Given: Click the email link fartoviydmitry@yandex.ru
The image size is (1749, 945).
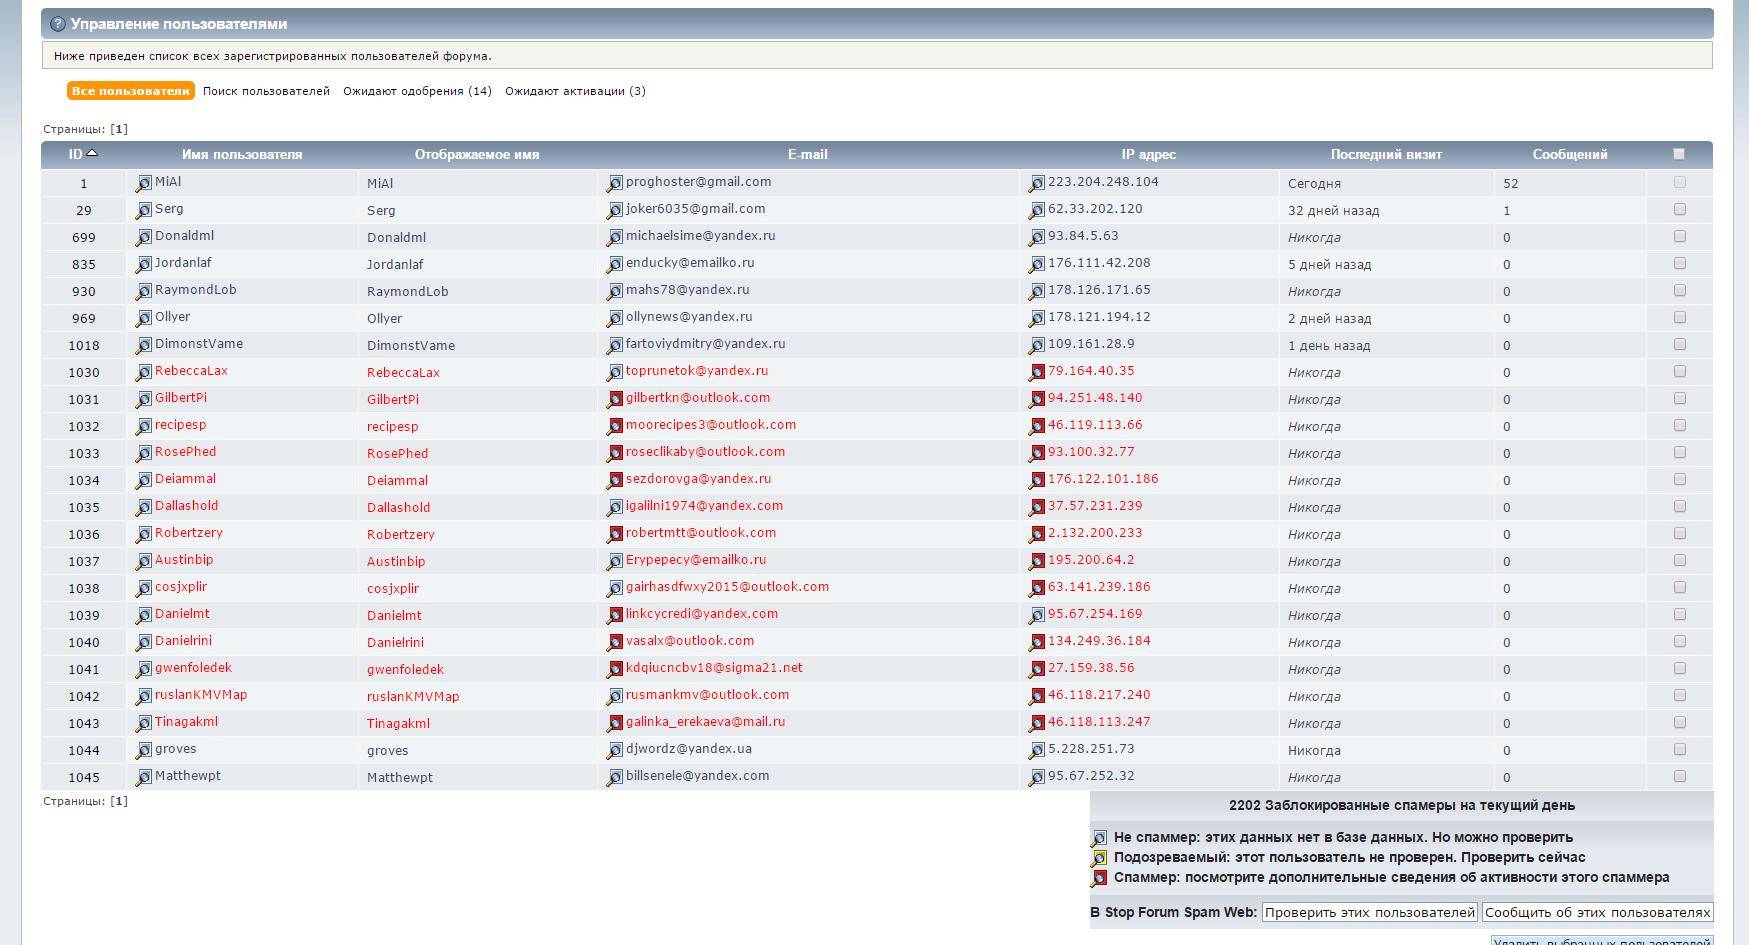Looking at the screenshot, I should [x=705, y=344].
